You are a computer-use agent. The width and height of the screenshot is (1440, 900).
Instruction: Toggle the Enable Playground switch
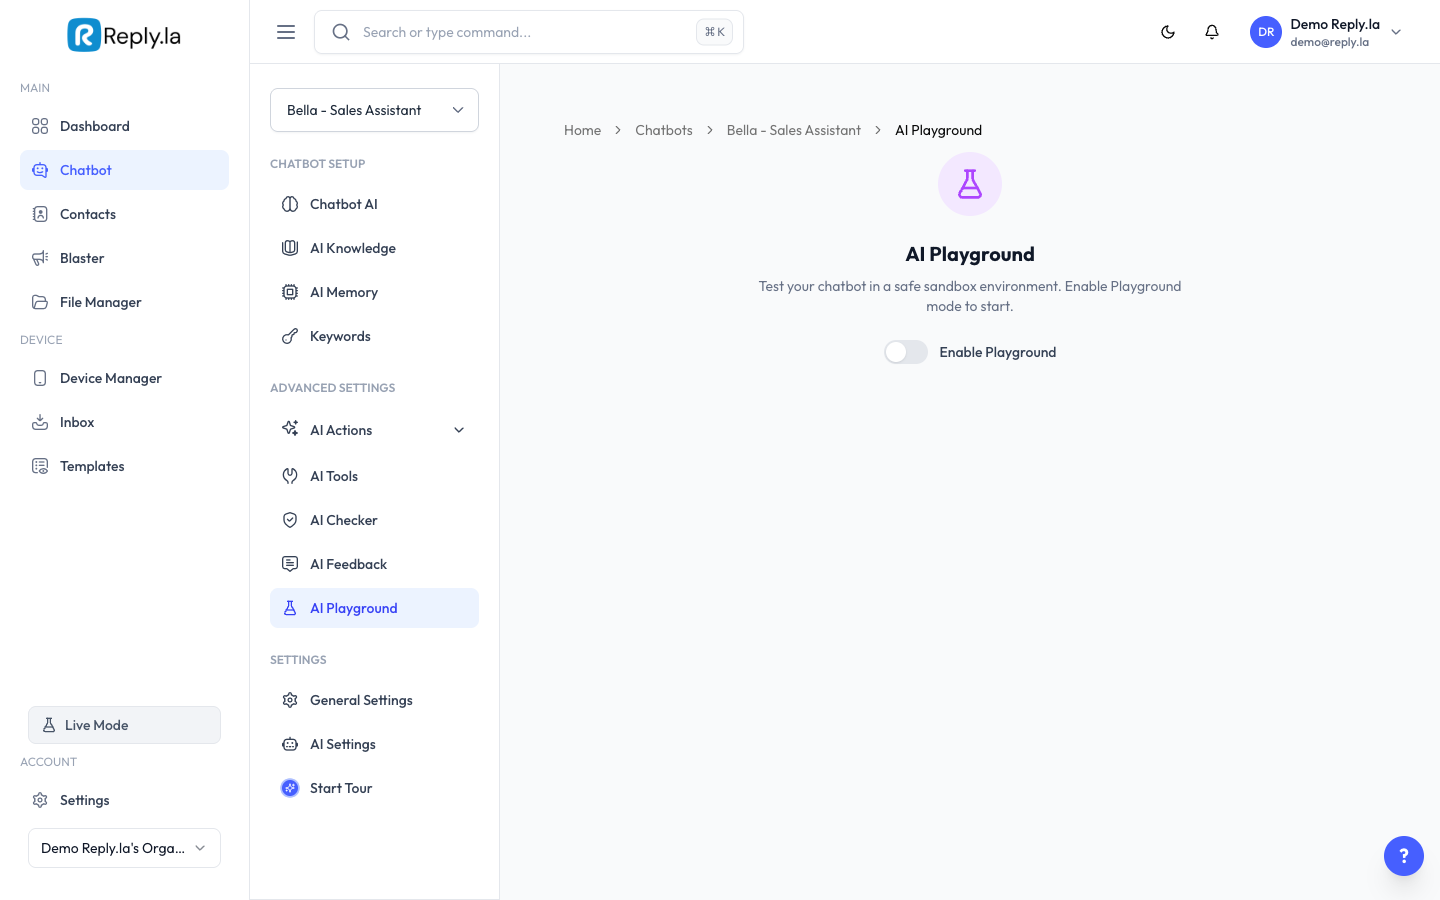tap(906, 352)
